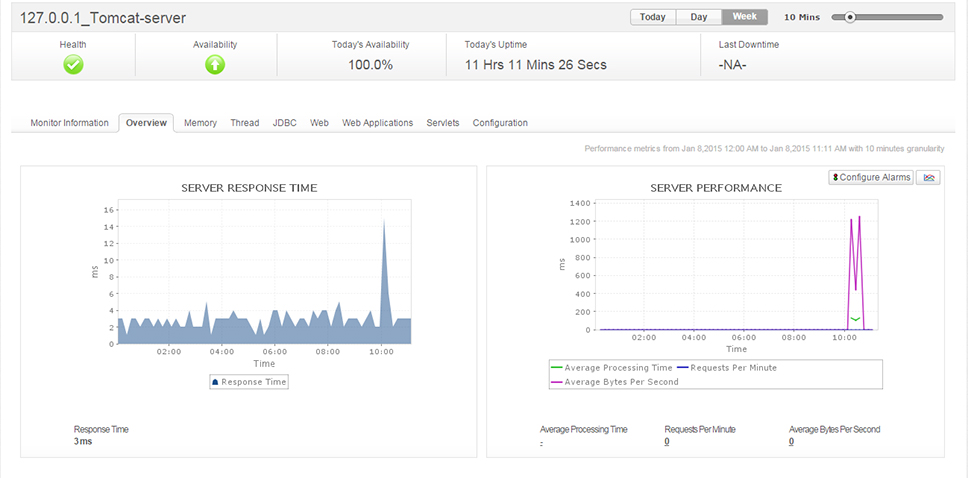This screenshot has width=968, height=478.
Task: Open the chart view icon beside Configure Alarms
Action: tap(928, 177)
